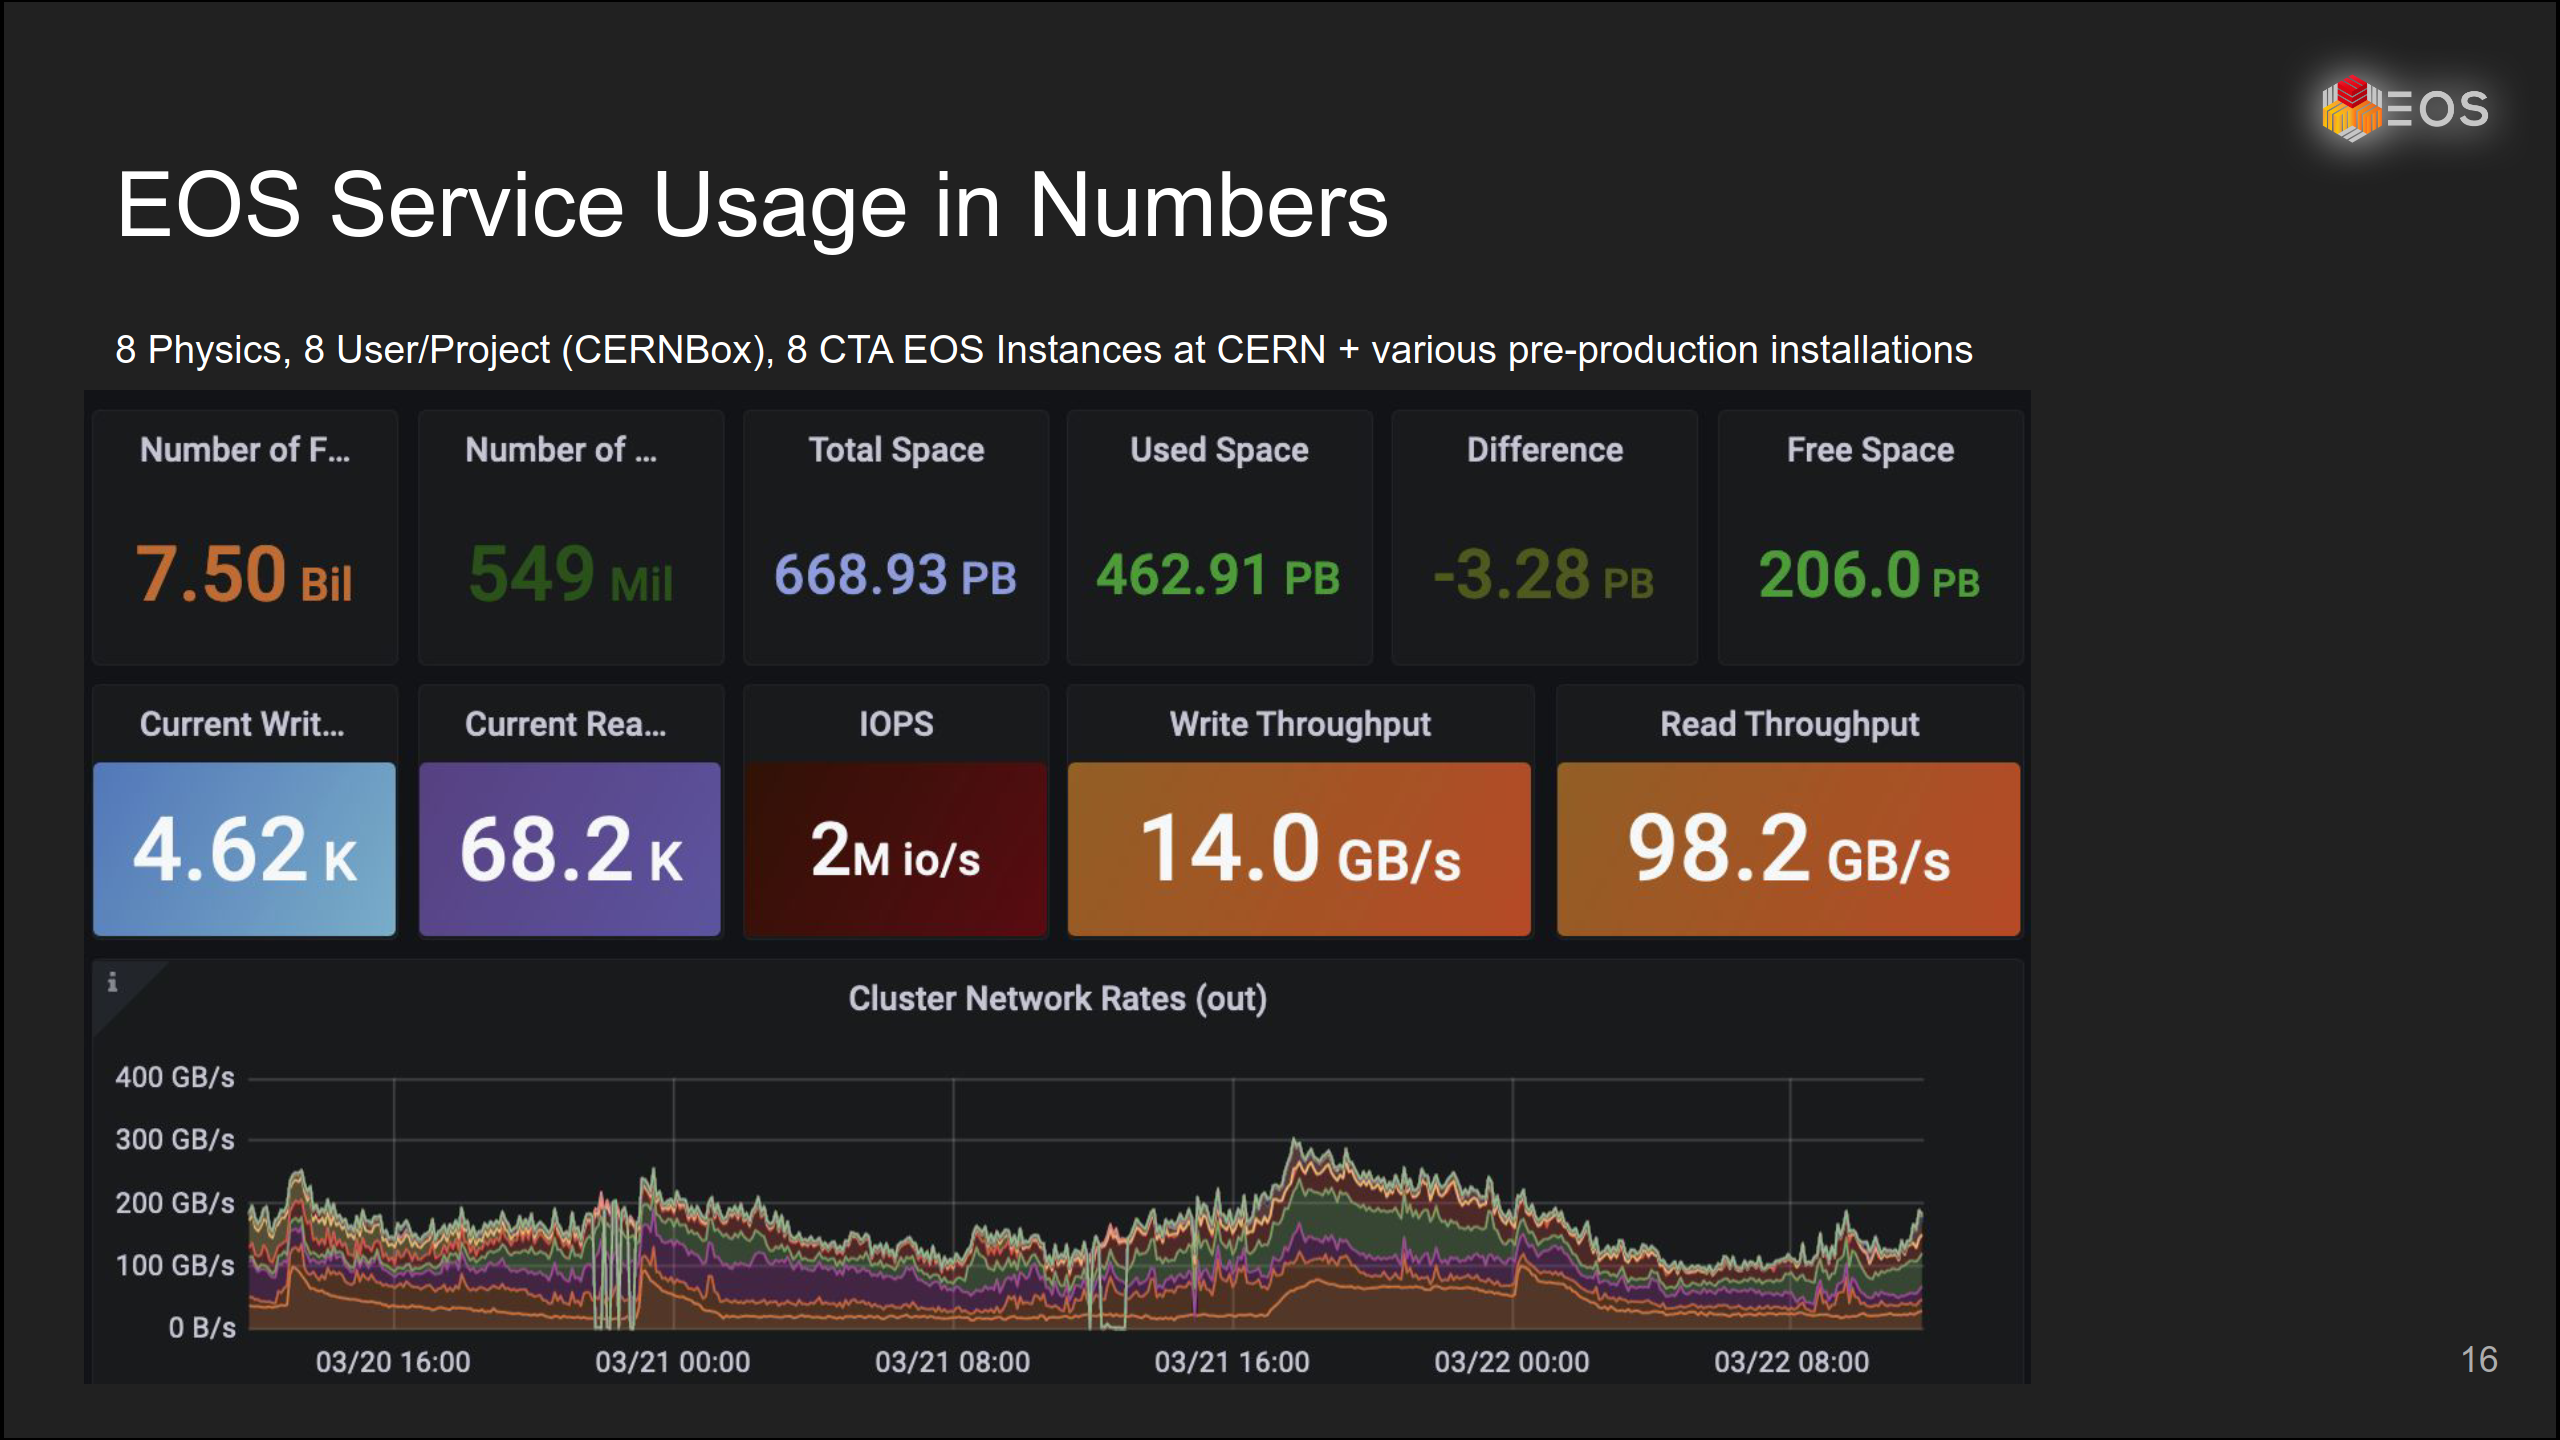Screen dimensions: 2560x1440
Task: Click the EOS logo icon
Action: click(2405, 109)
